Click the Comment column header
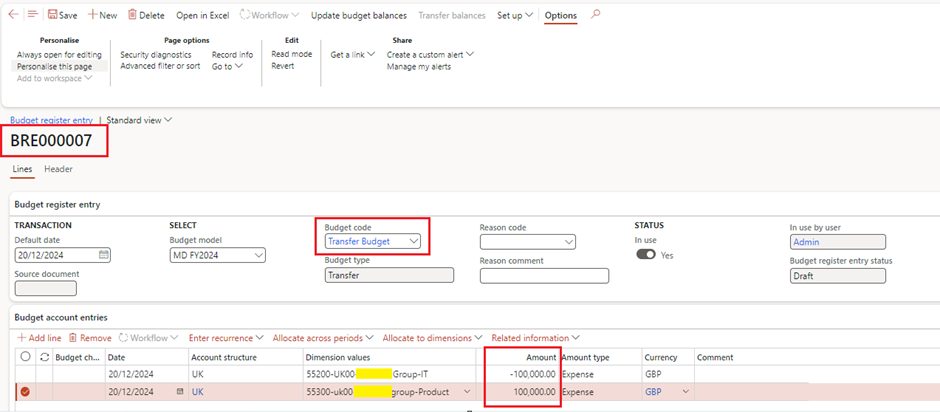The image size is (940, 412). click(715, 357)
